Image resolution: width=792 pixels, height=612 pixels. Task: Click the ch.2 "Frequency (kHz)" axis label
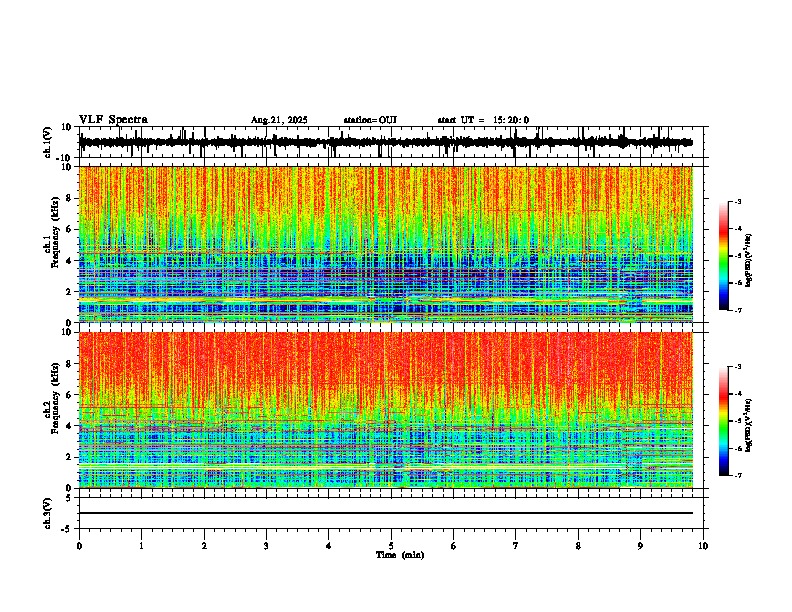[55, 397]
